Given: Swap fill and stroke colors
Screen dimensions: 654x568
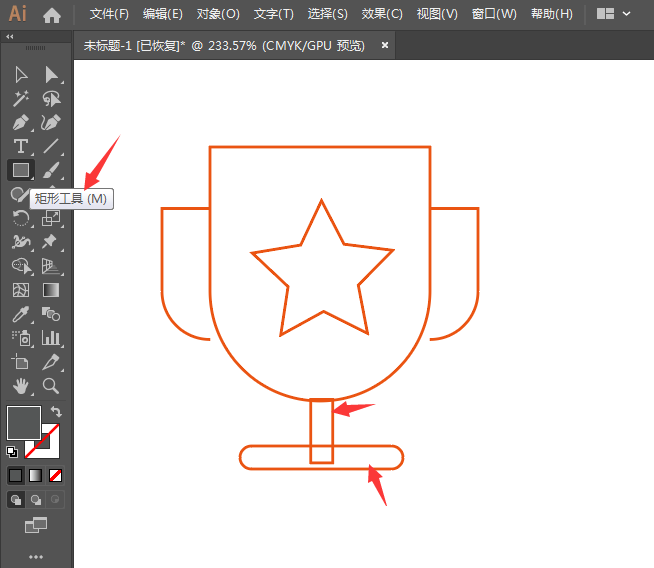Looking at the screenshot, I should (x=56, y=412).
